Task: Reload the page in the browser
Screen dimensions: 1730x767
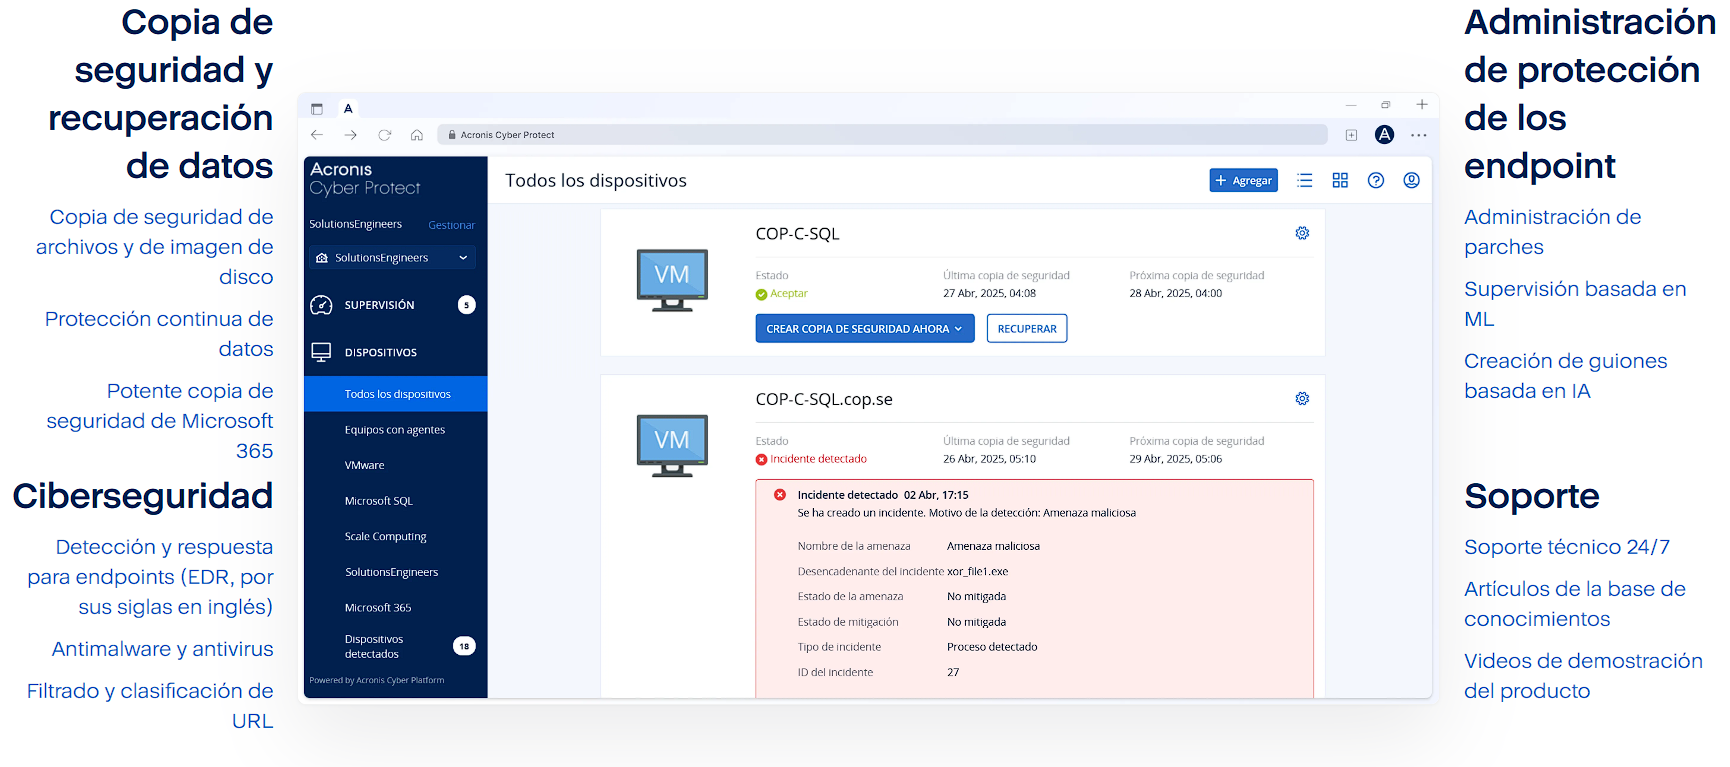Action: tap(384, 135)
